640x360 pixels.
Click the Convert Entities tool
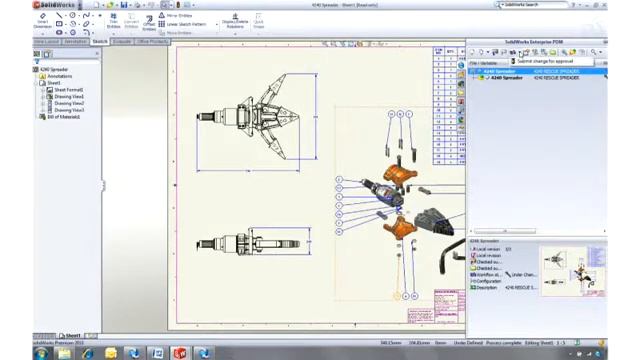pyautogui.click(x=131, y=21)
